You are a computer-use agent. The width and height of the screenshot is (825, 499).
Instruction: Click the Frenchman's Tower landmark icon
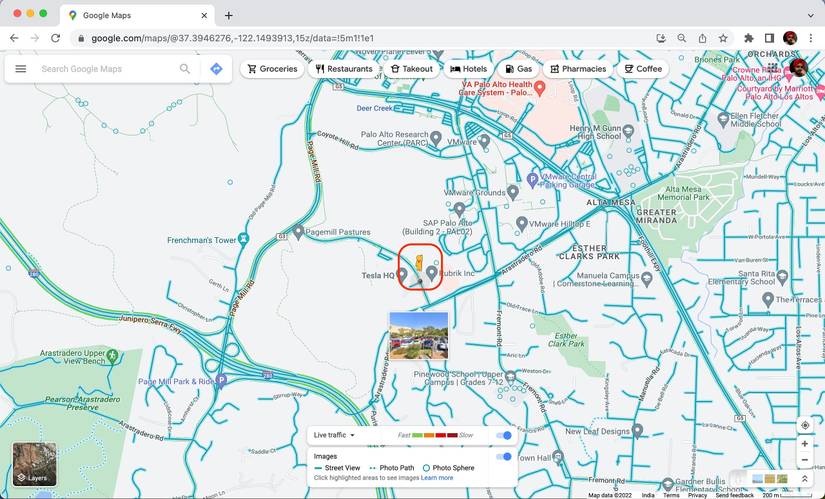243,239
